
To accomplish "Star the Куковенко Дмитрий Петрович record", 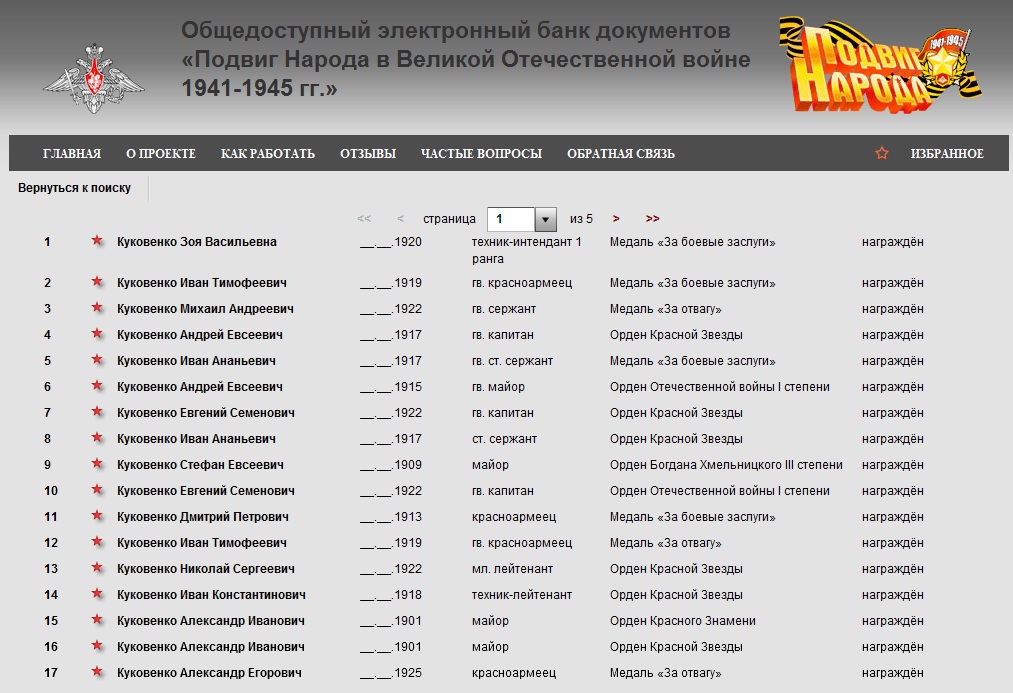I will 97,517.
